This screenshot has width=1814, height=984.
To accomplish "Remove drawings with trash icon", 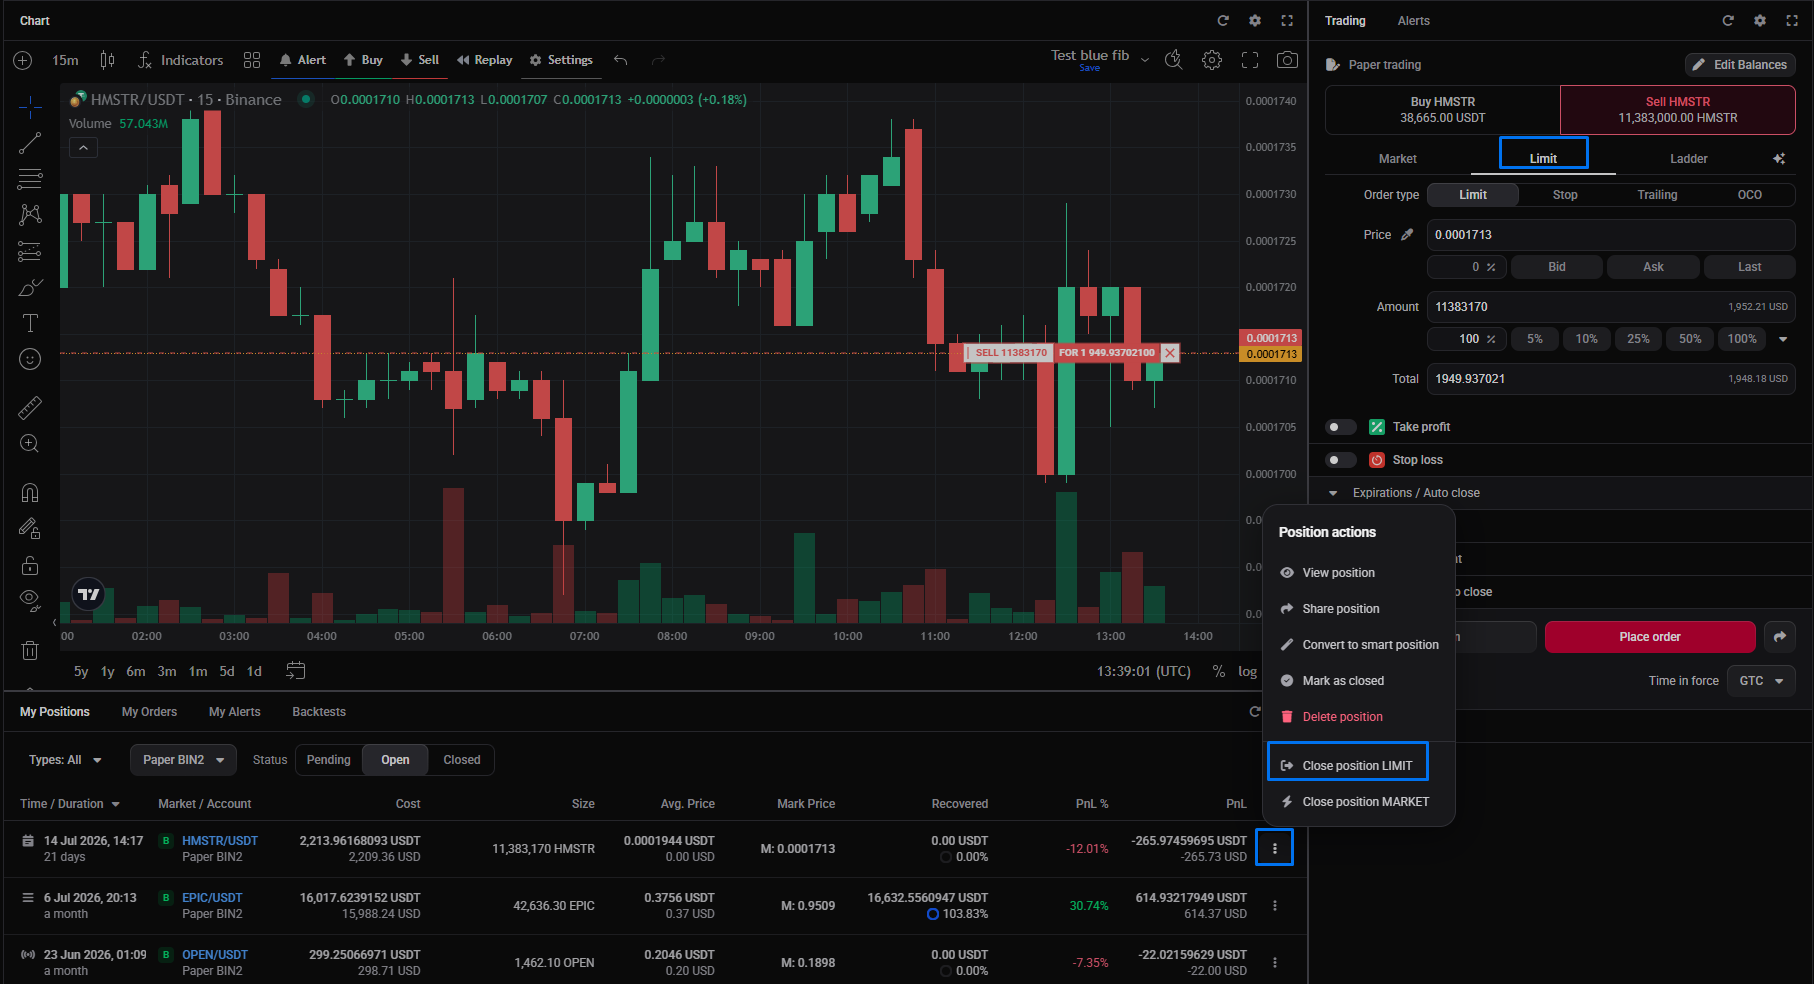I will (x=30, y=650).
